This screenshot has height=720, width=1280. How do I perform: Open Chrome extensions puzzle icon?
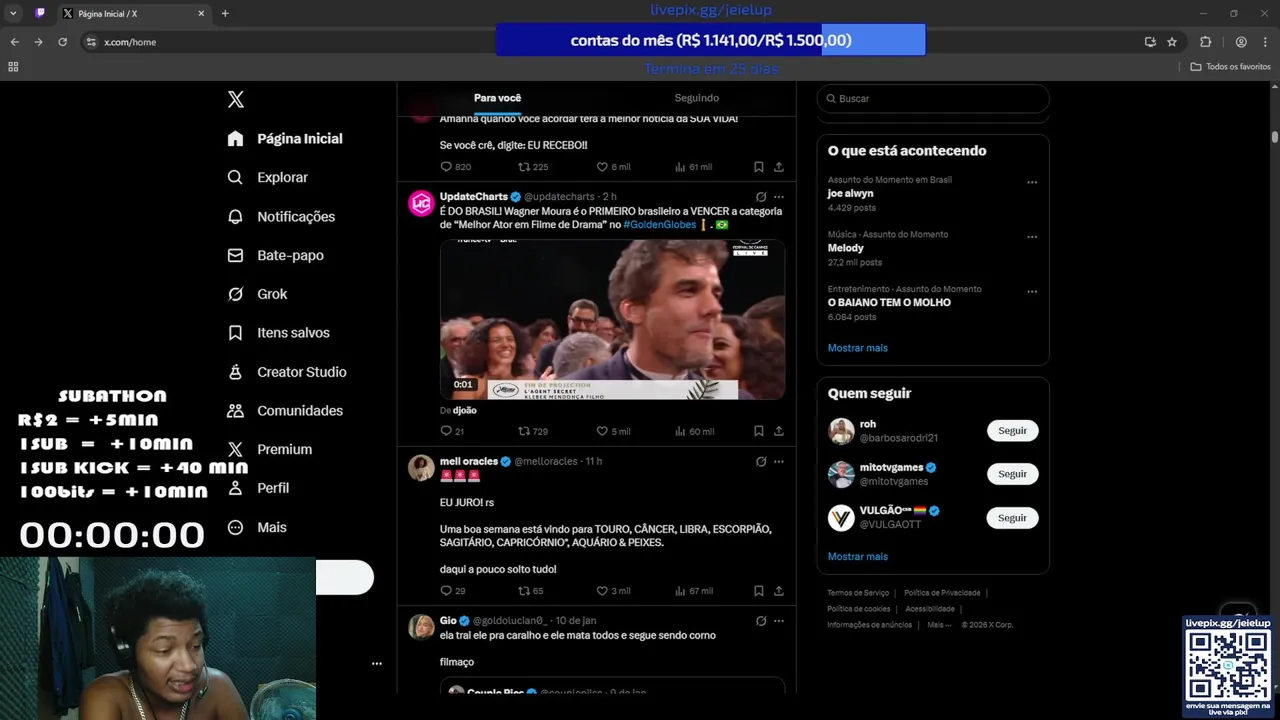(x=1205, y=42)
